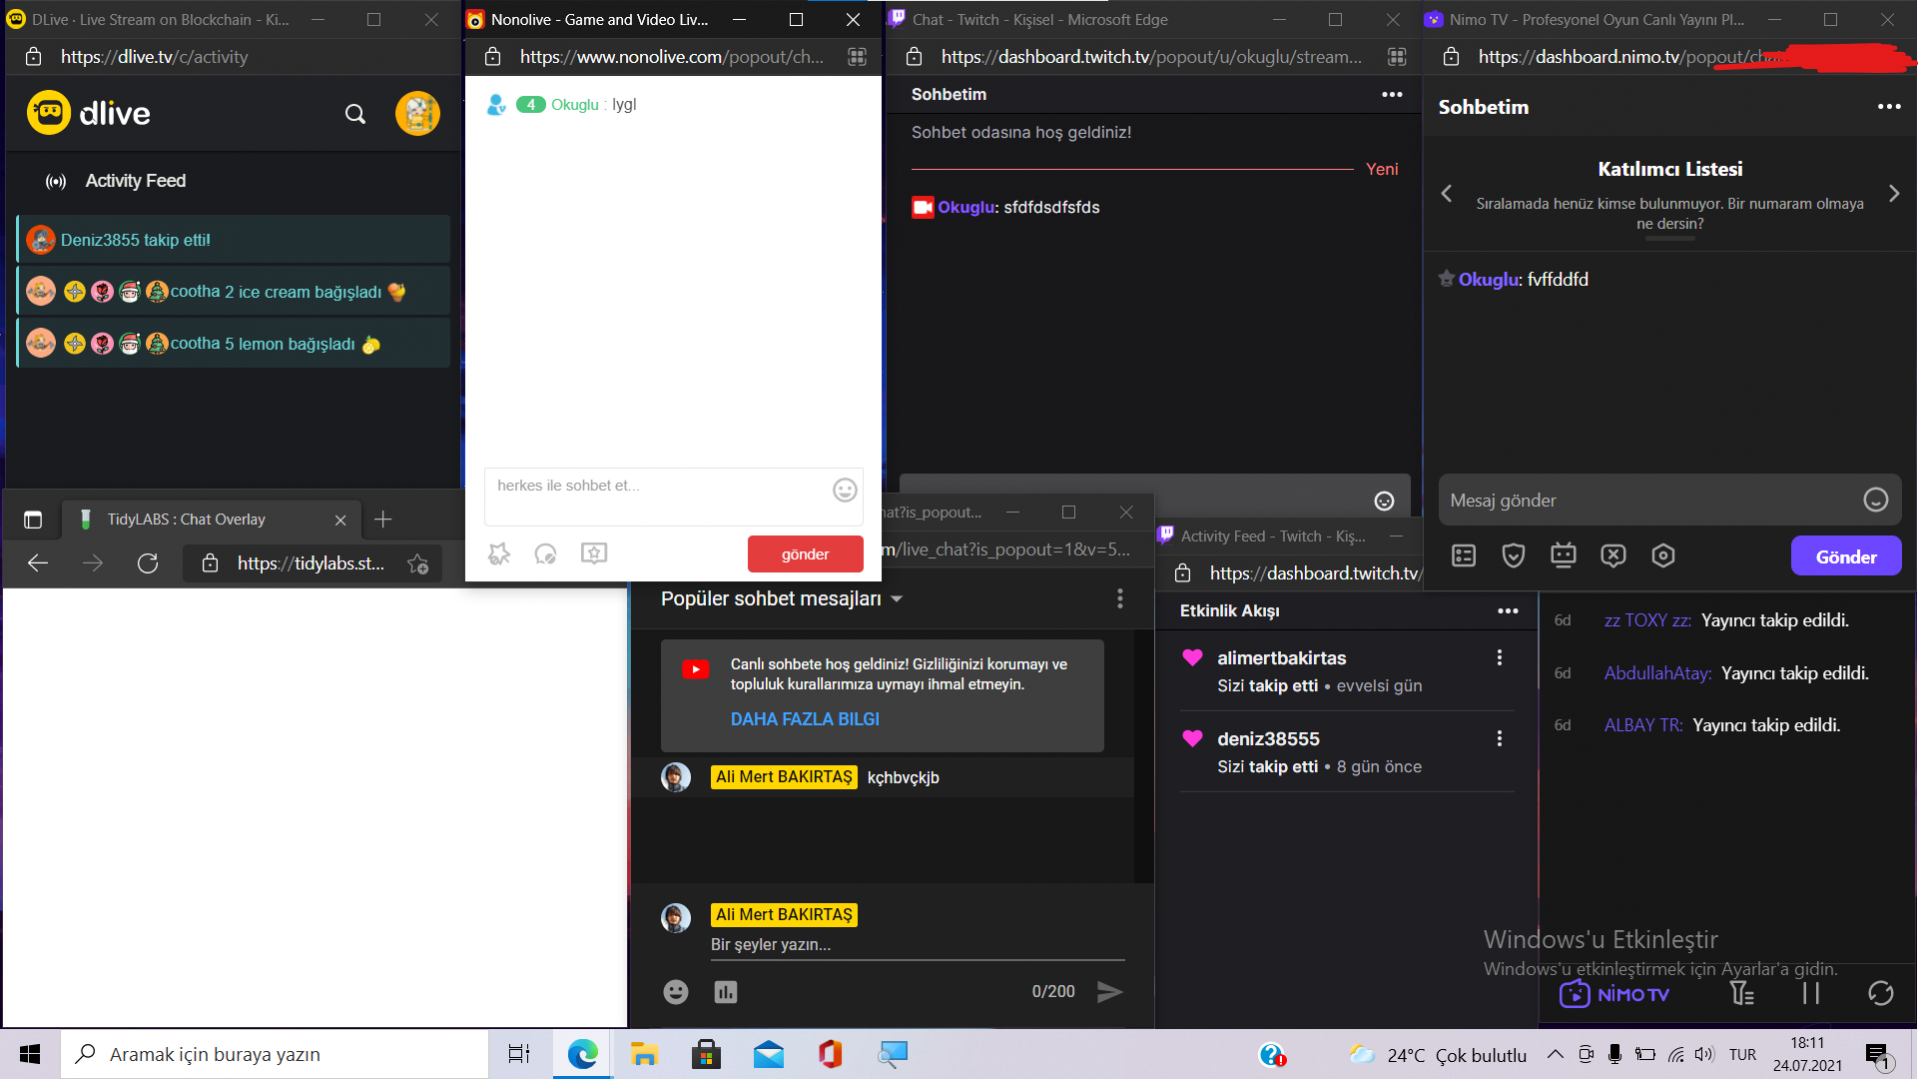Click Deniz3855 takip etti activity row

(233, 240)
